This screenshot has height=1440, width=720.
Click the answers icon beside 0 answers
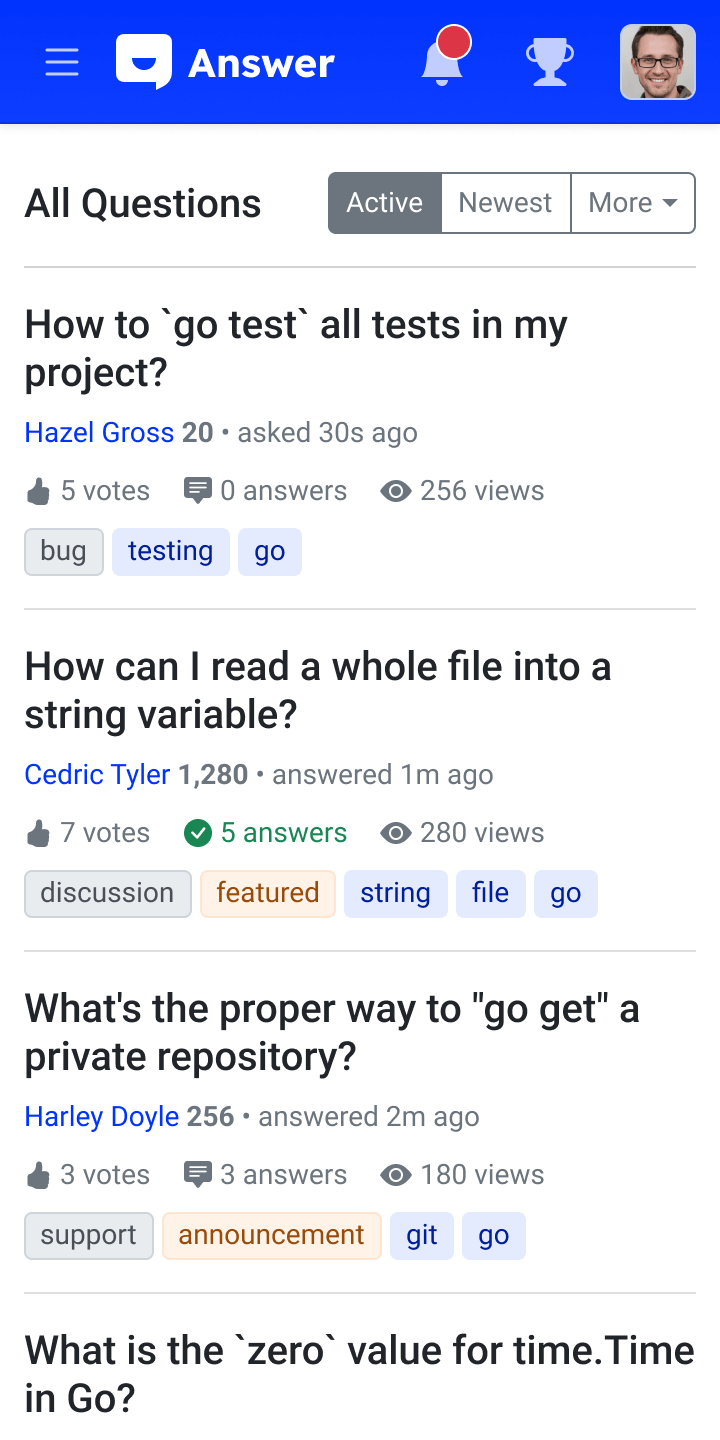coord(198,491)
